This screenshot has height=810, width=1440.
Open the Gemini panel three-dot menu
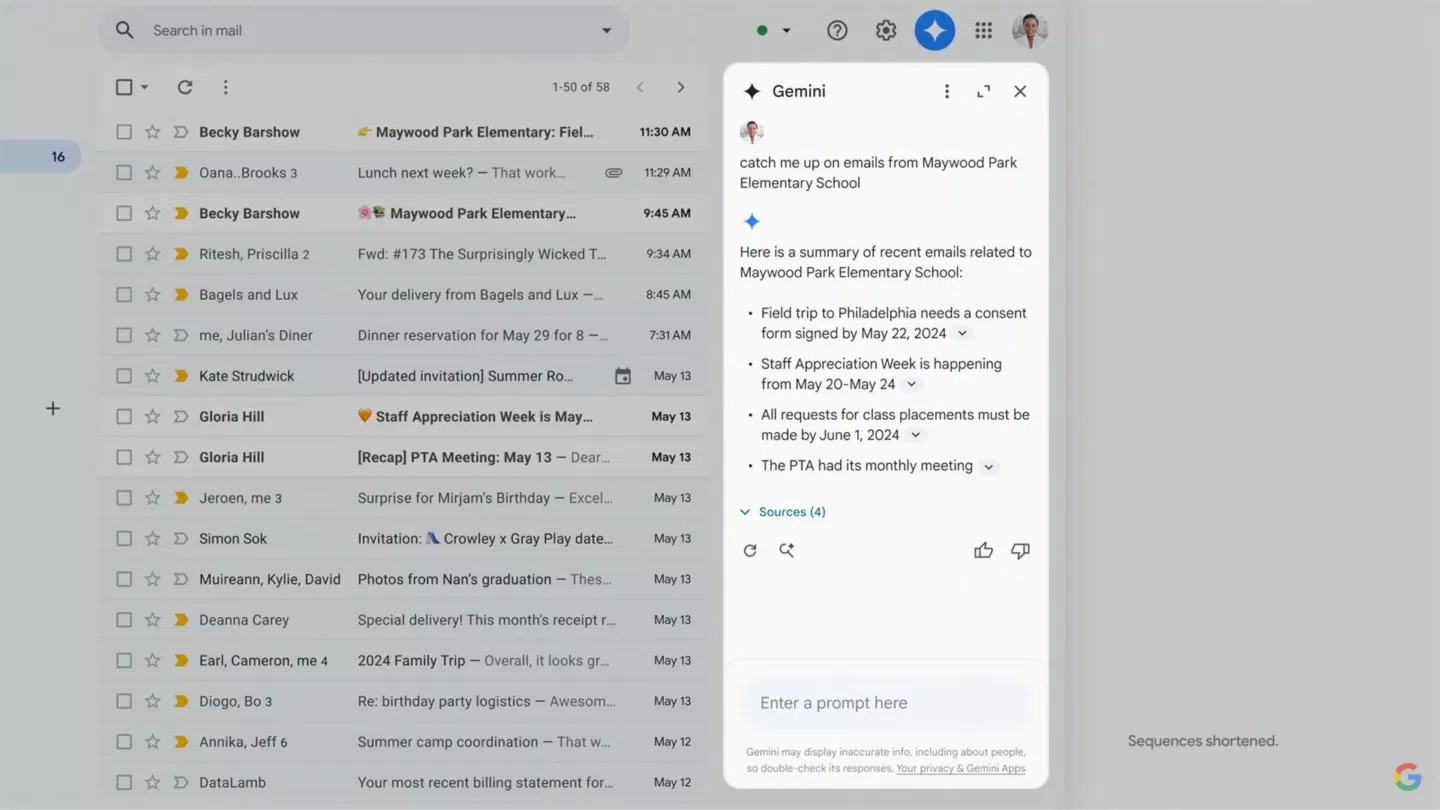946,91
